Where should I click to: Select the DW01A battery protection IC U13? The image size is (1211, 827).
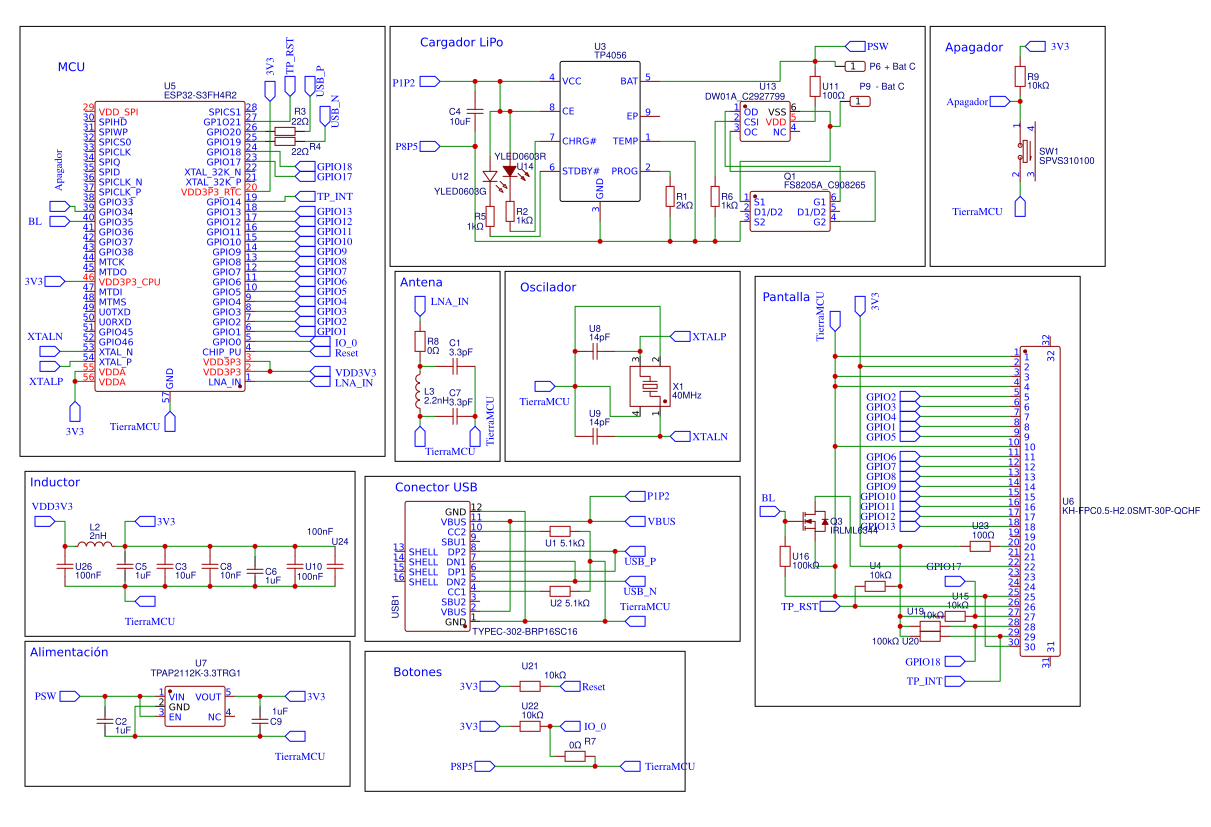765,120
